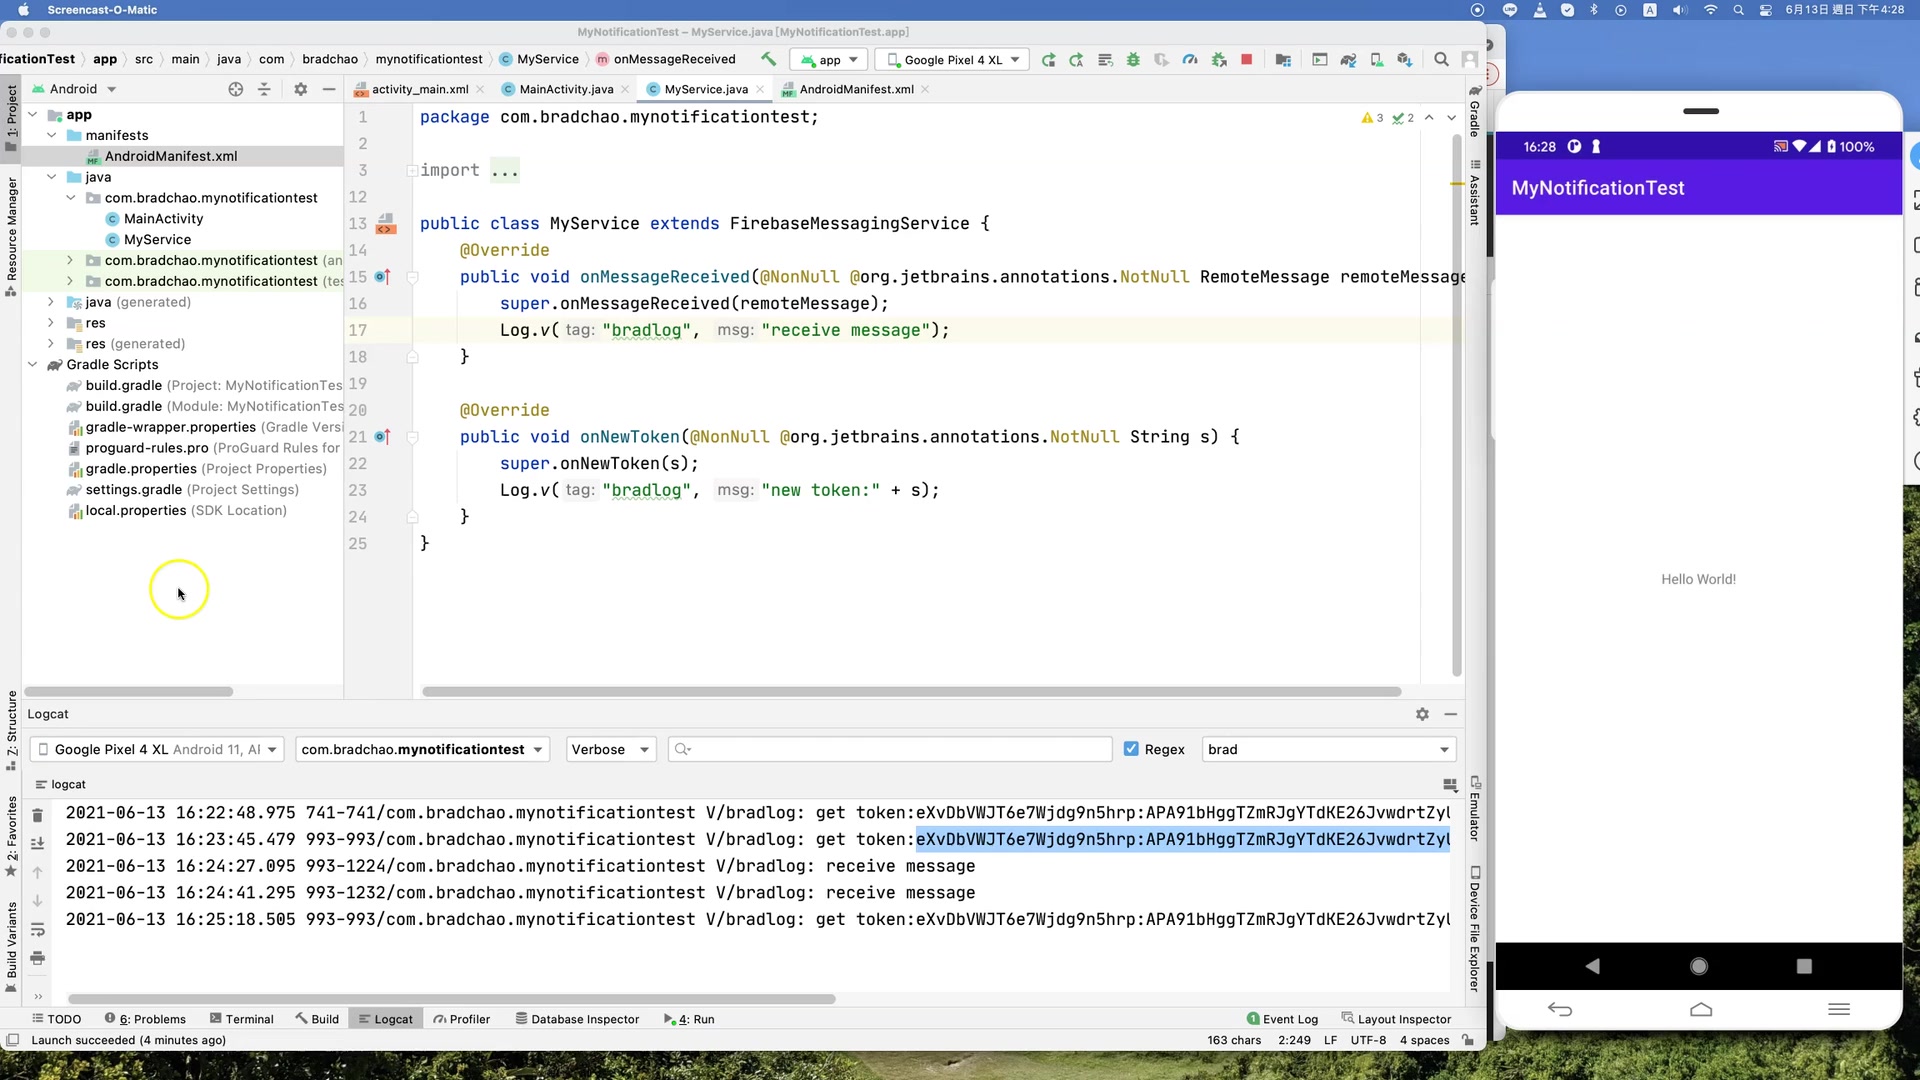Open the Event Log panel
The width and height of the screenshot is (1920, 1080).
coord(1282,1019)
